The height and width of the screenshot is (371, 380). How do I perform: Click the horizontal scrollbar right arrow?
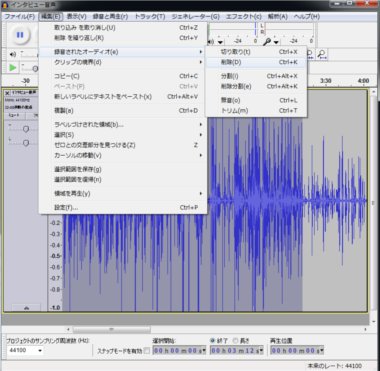pos(365,329)
